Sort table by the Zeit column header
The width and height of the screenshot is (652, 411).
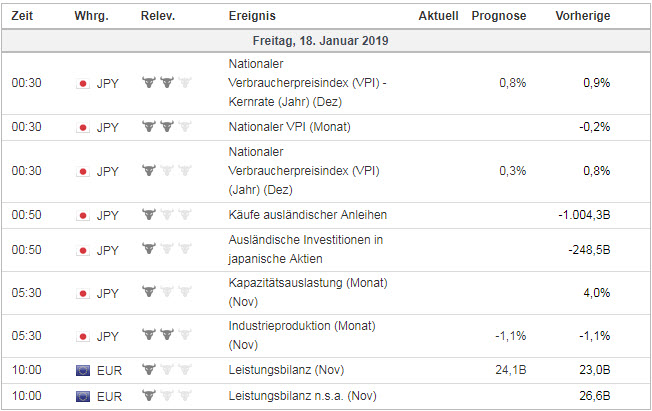(x=24, y=16)
